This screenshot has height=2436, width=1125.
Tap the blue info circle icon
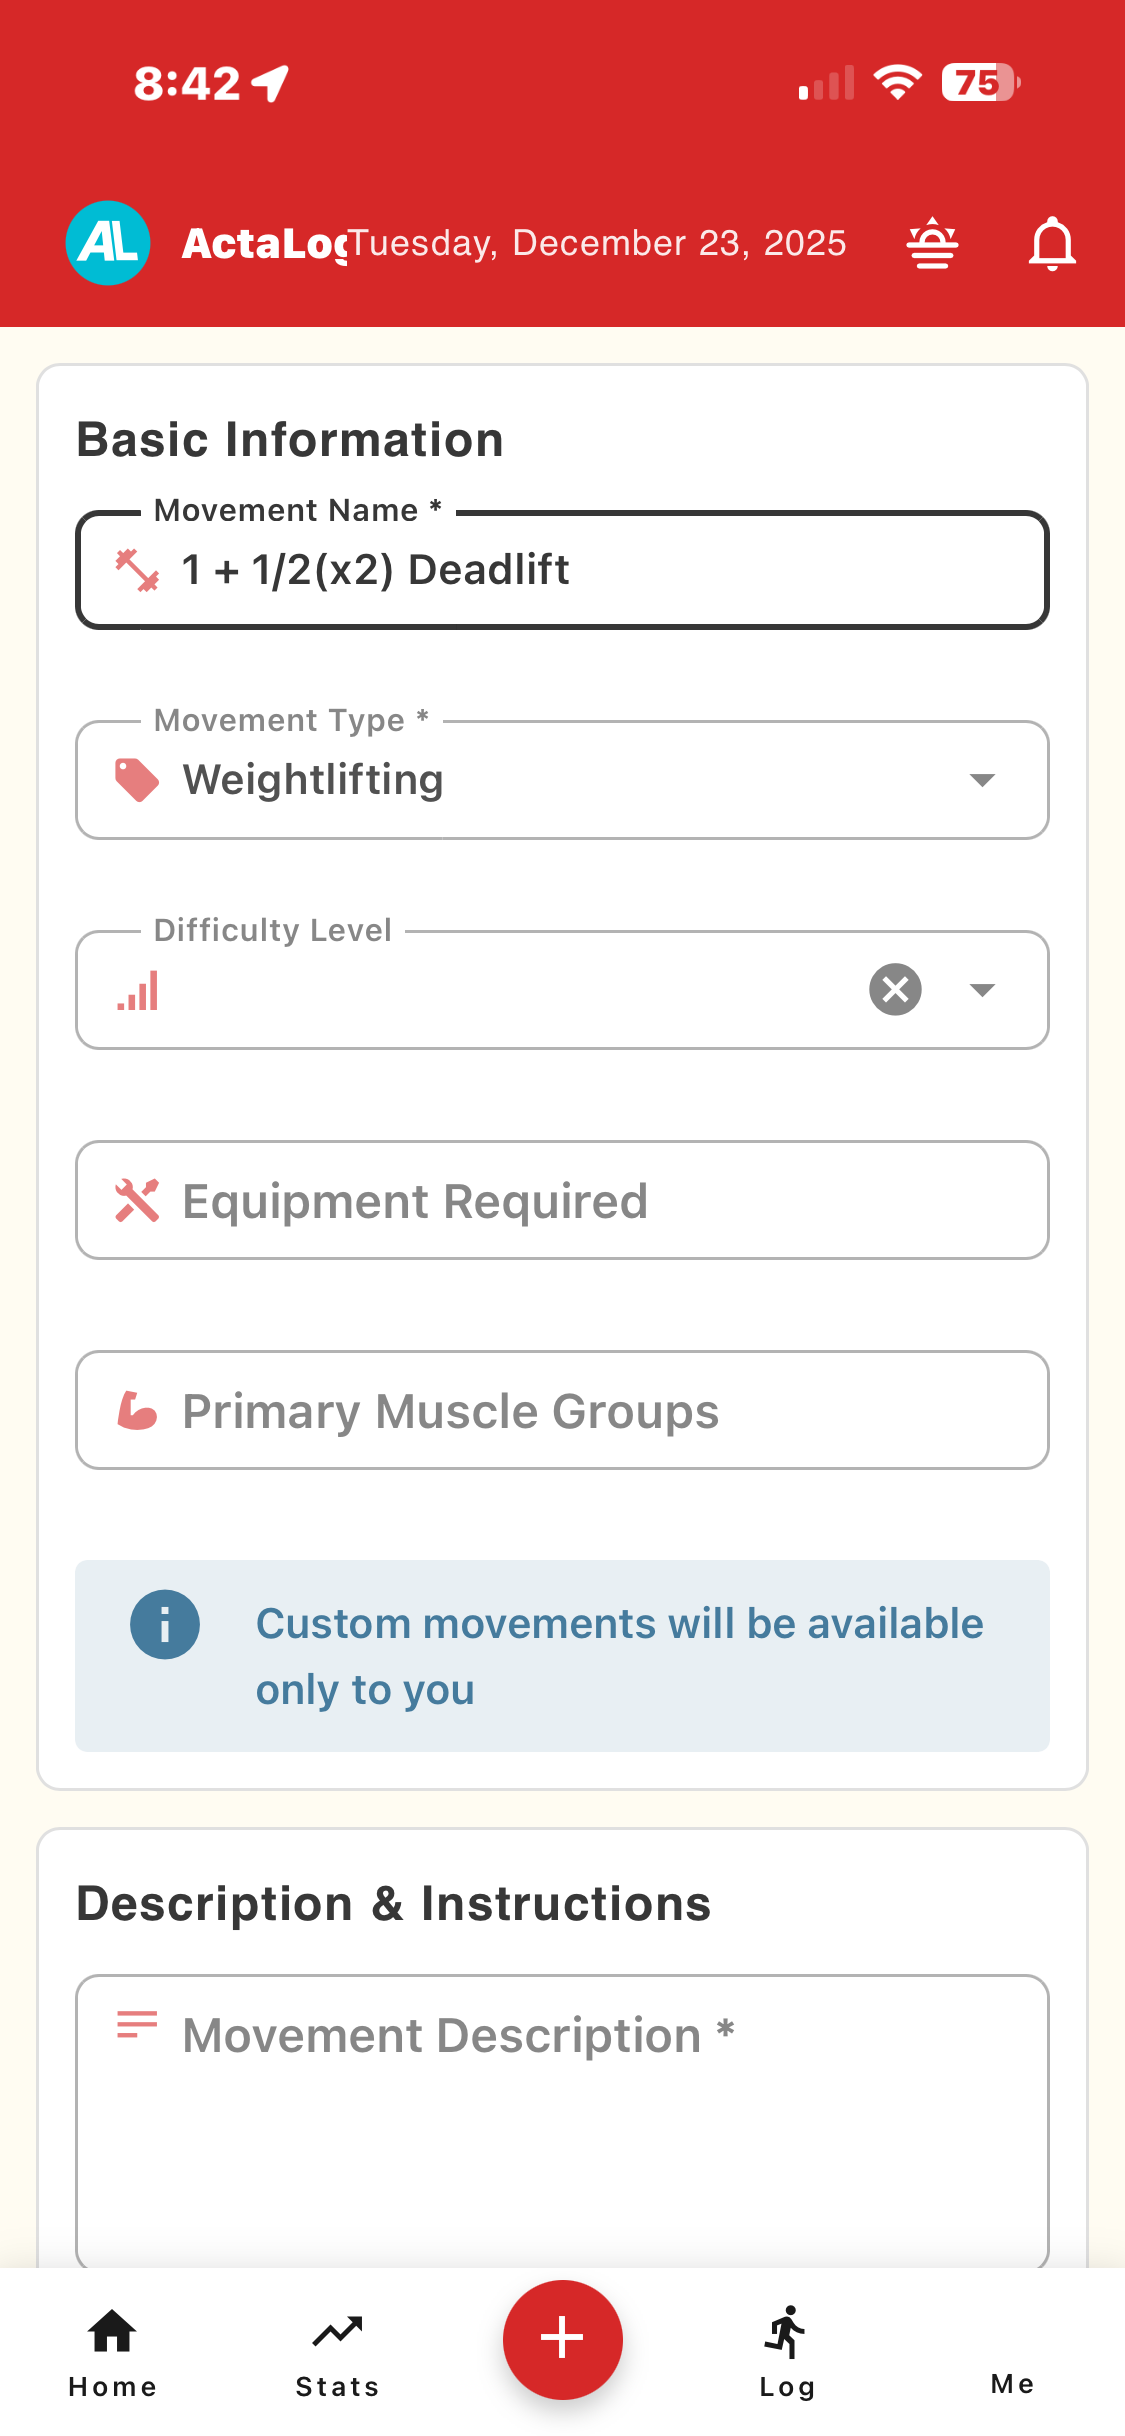point(165,1624)
